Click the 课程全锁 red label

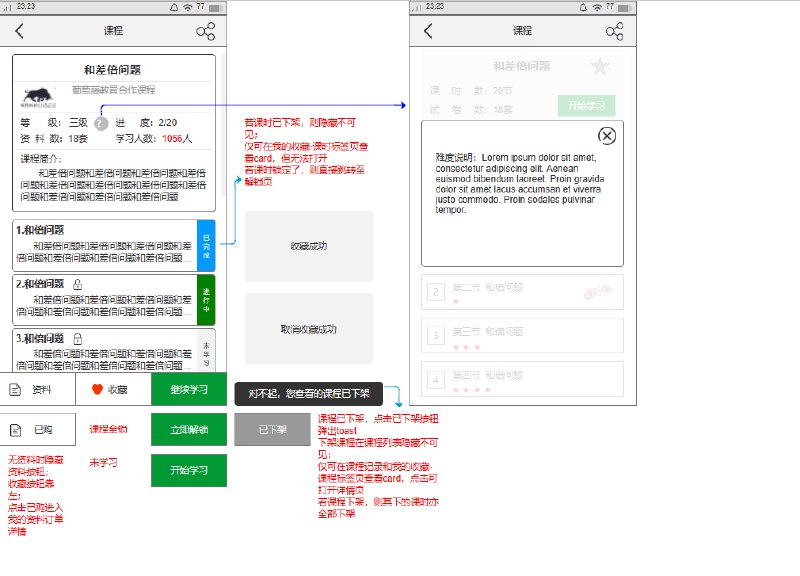click(108, 429)
